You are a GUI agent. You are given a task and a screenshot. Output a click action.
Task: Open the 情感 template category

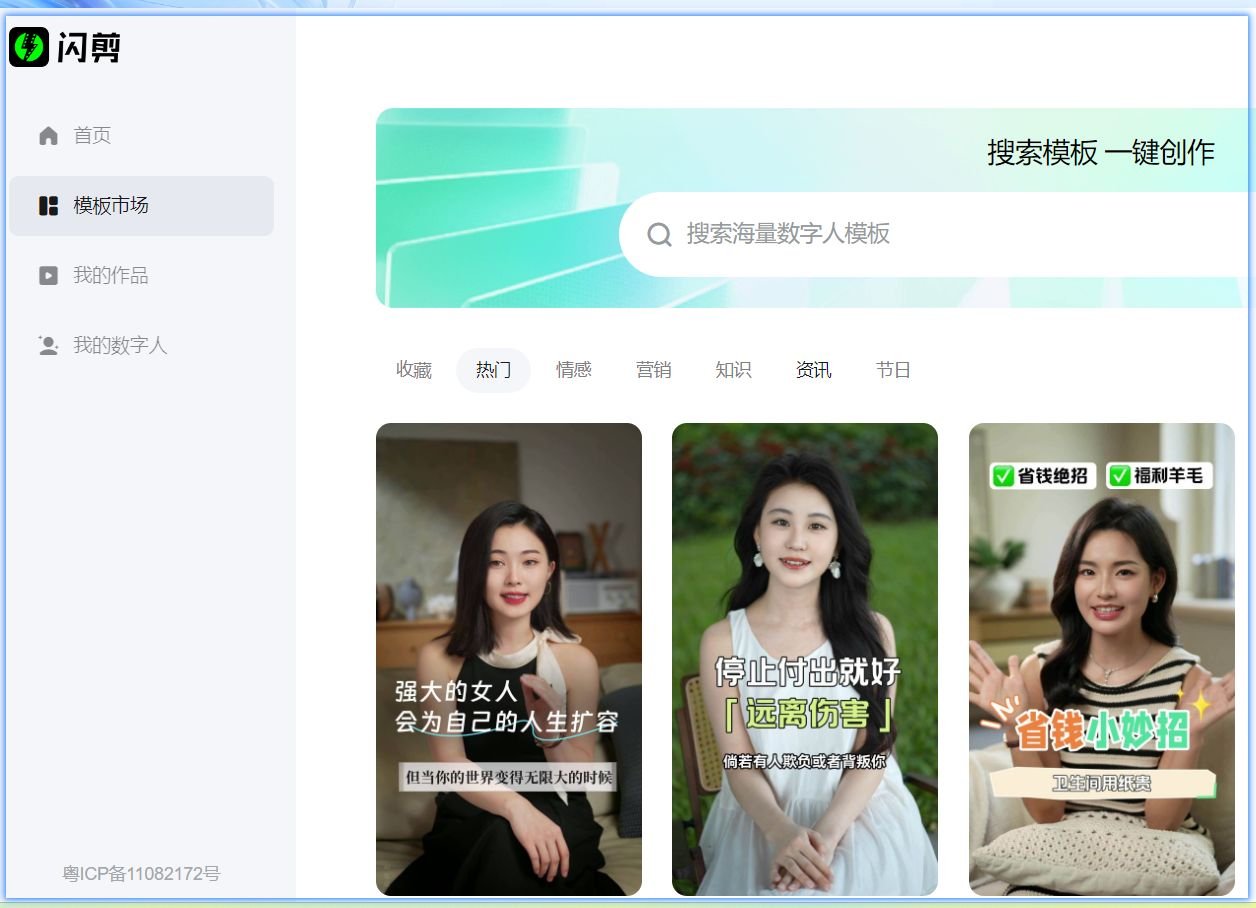click(573, 369)
